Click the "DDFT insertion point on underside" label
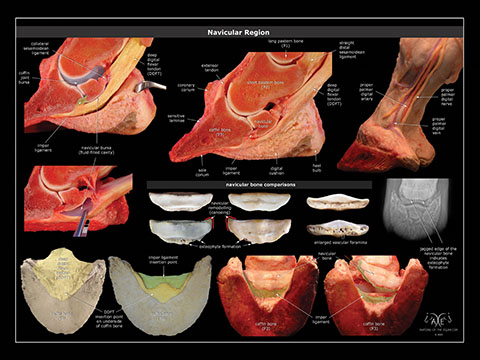Screen dimensions: 480x360 click(110, 319)
